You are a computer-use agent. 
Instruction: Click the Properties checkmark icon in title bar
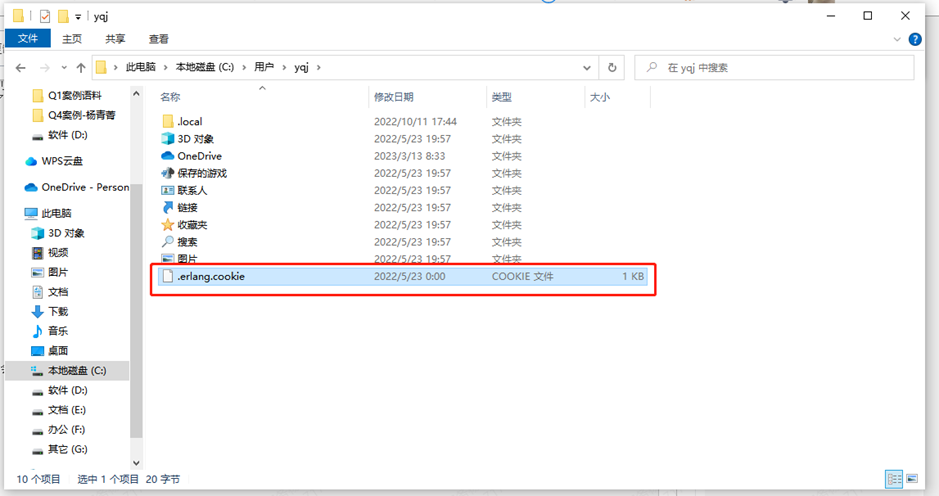pos(45,16)
